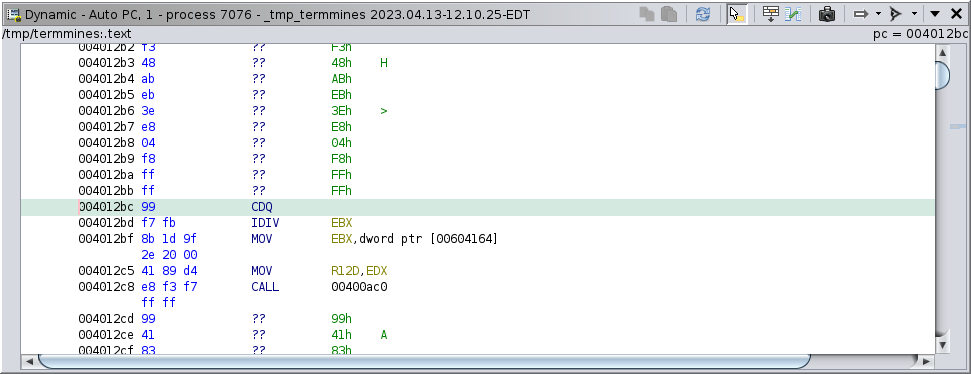Click the listing window icon in the title bar
This screenshot has width=971, height=374.
tap(14, 14)
